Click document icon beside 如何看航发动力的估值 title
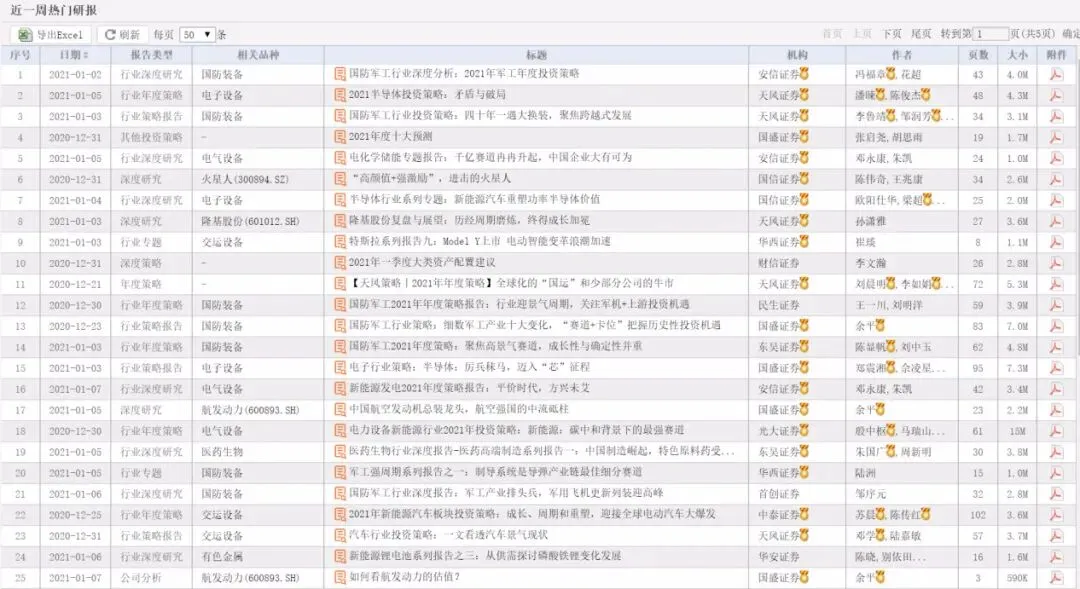This screenshot has height=589, width=1080. [x=340, y=577]
